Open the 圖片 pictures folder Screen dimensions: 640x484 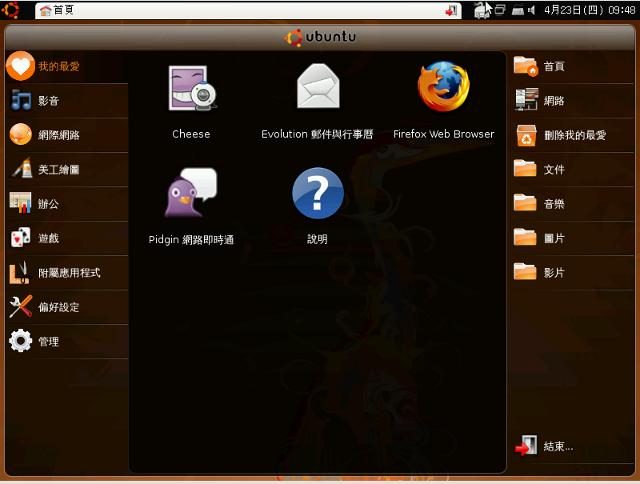[x=573, y=238]
